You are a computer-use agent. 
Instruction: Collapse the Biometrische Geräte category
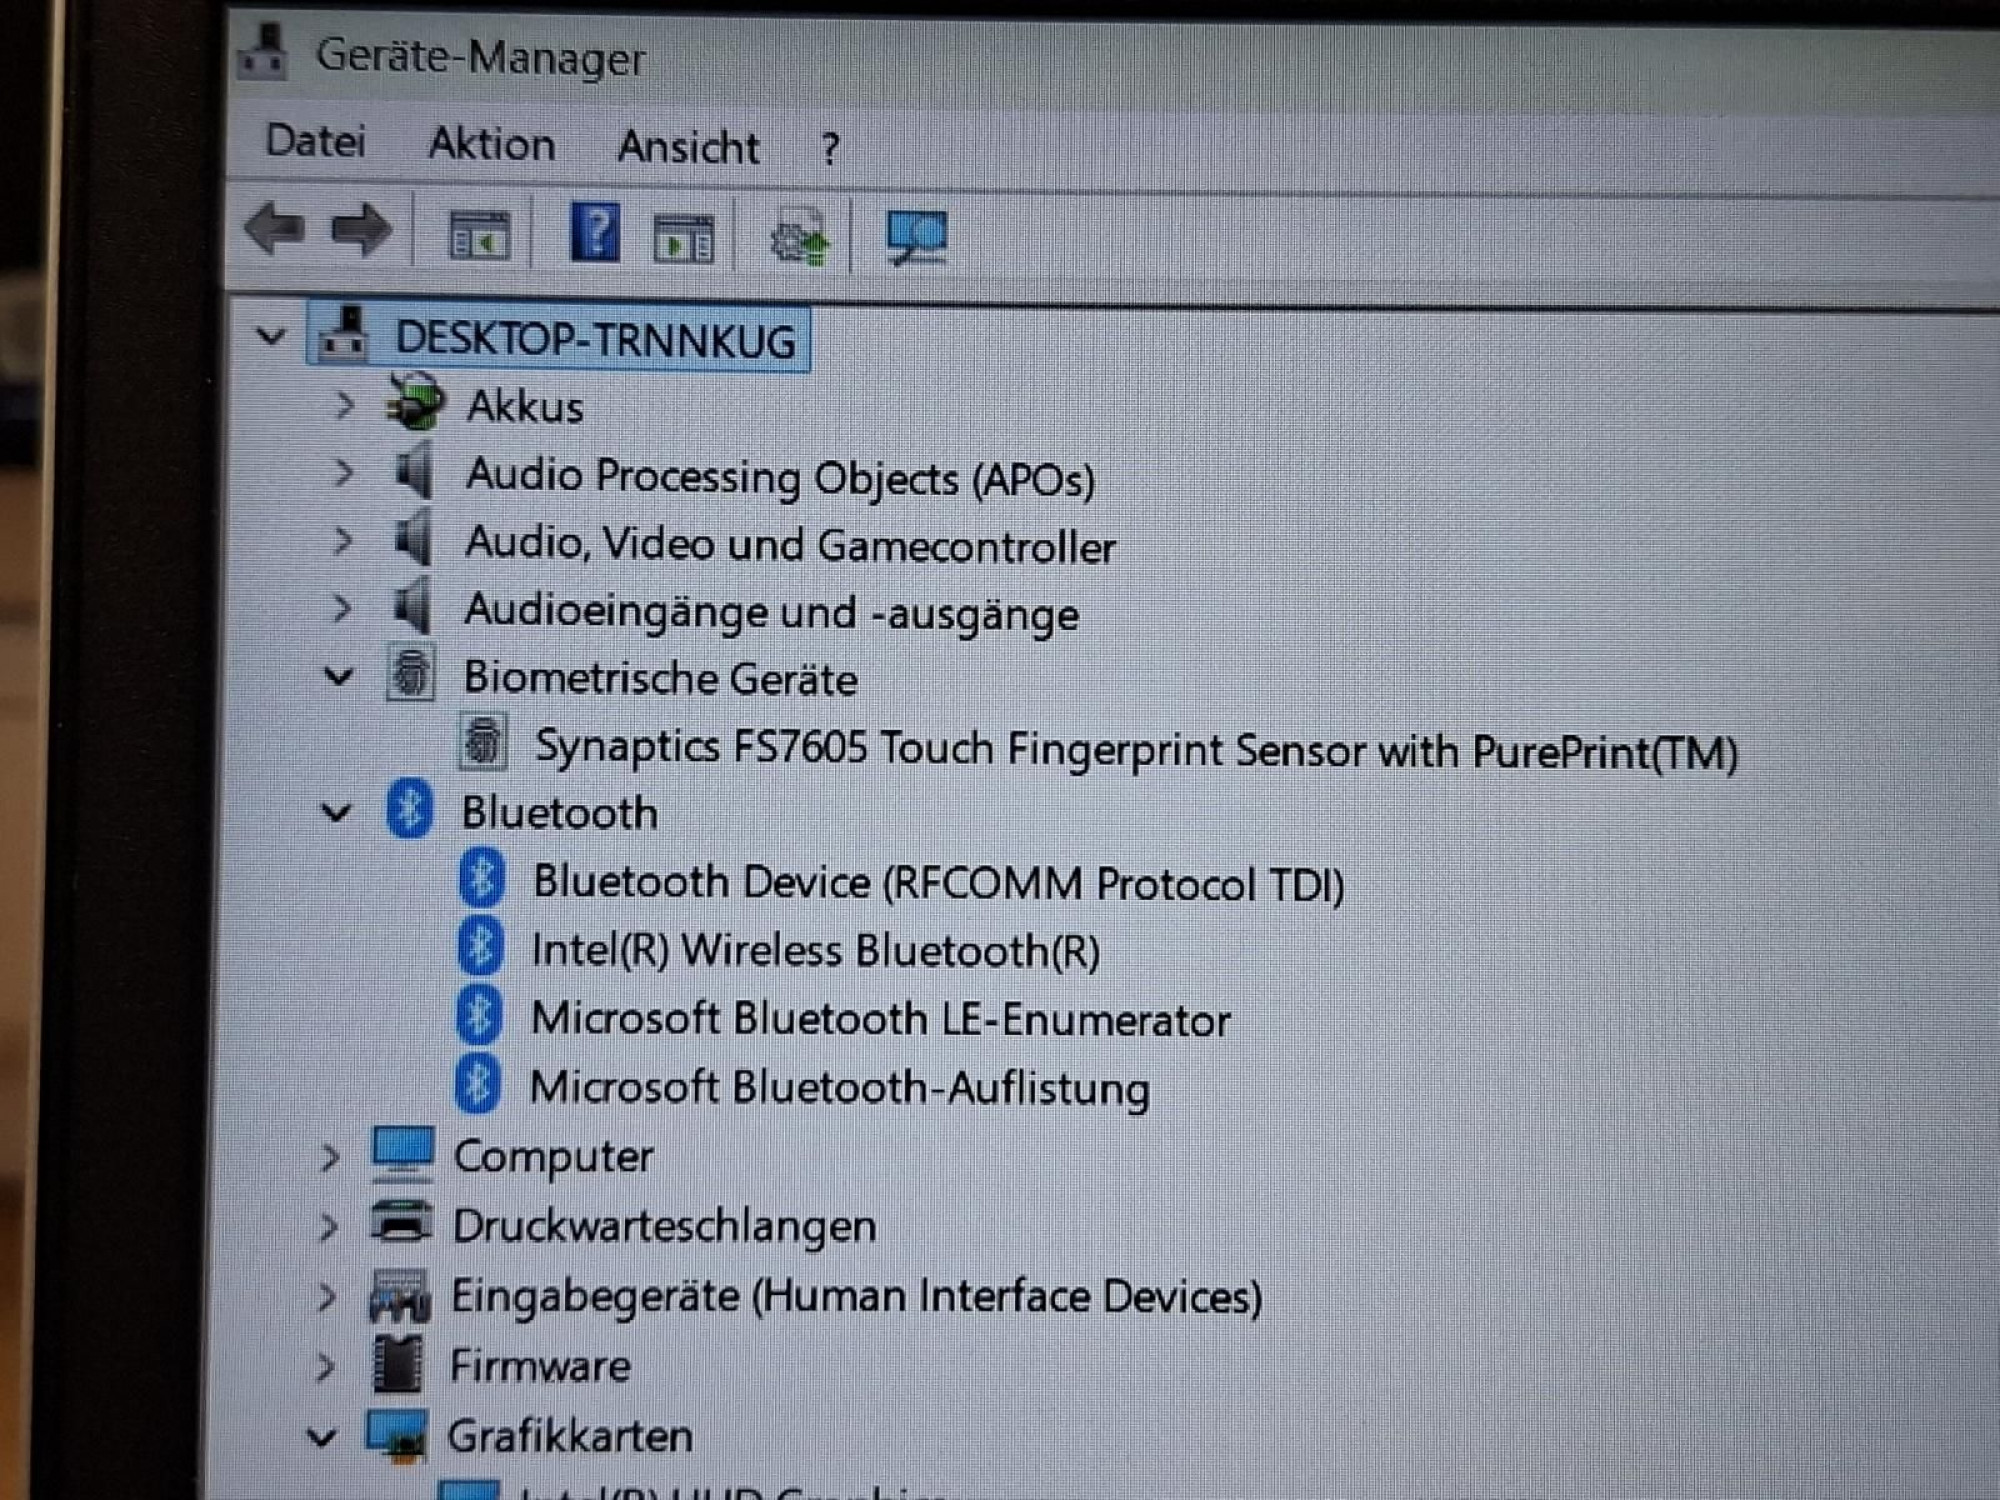click(x=339, y=677)
